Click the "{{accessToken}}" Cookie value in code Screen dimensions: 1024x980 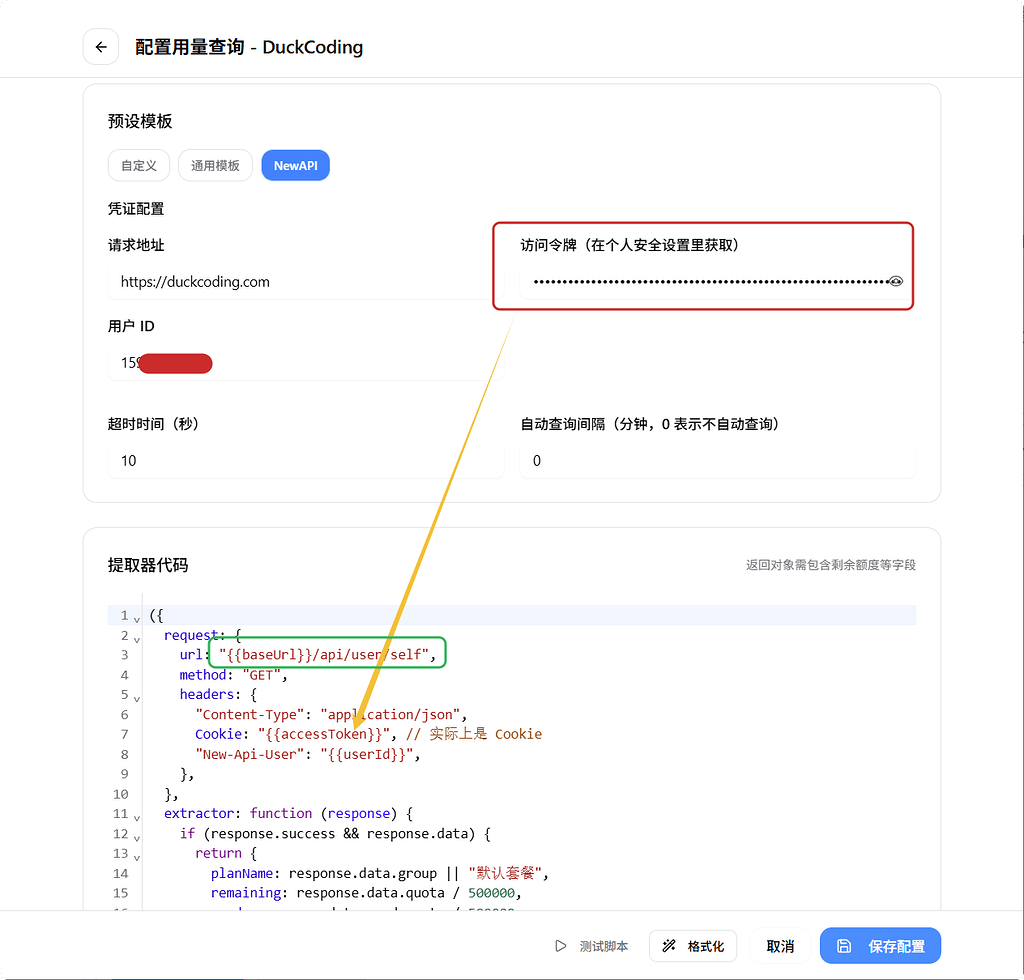323,734
